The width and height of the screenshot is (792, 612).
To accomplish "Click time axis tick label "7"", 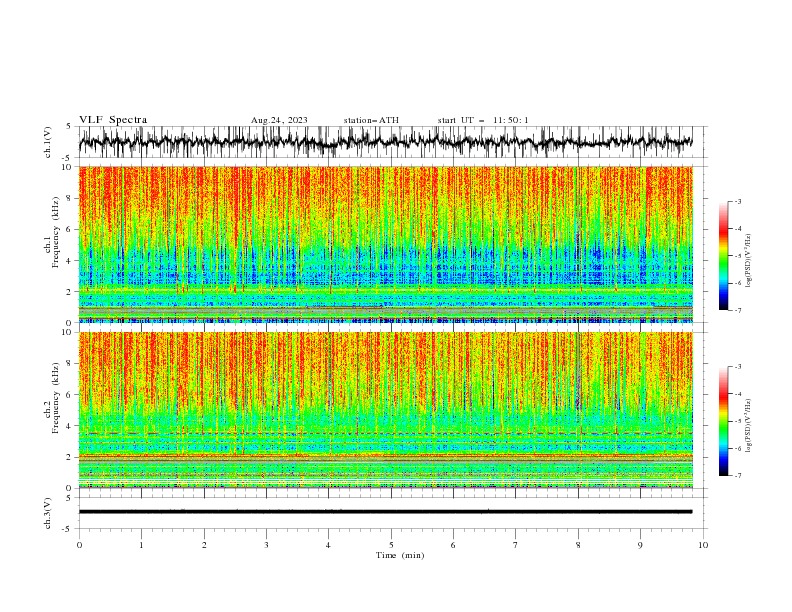I will (516, 545).
